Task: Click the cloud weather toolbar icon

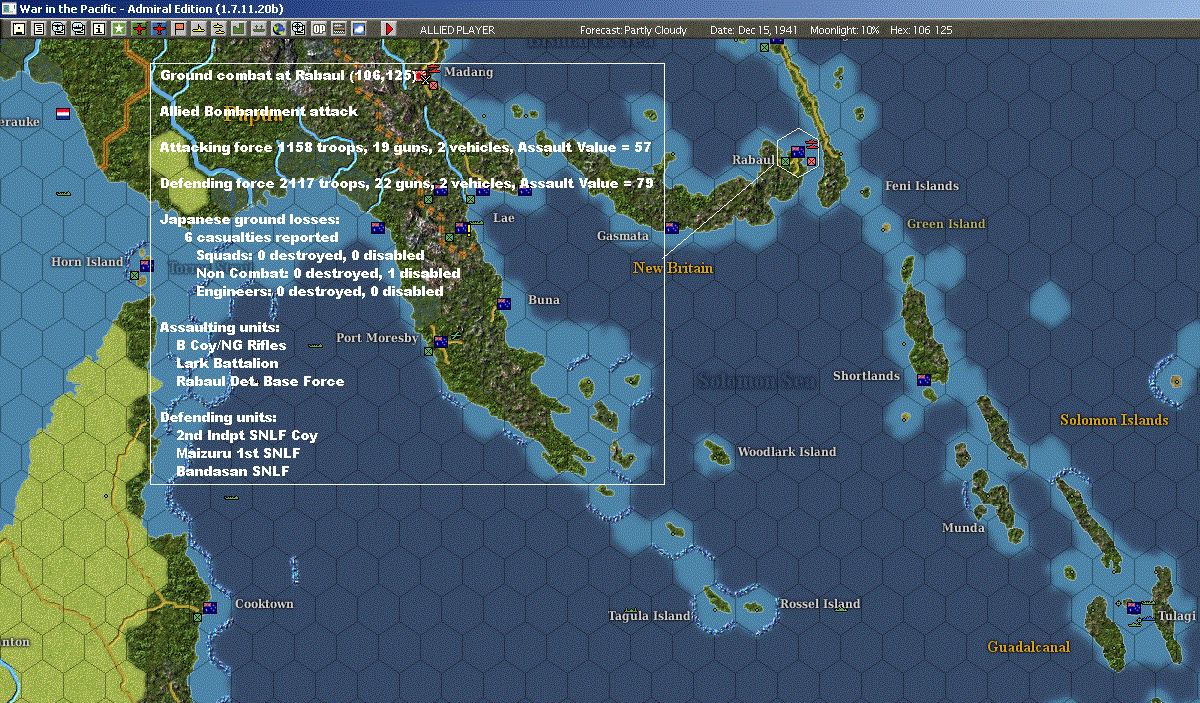Action: click(358, 29)
